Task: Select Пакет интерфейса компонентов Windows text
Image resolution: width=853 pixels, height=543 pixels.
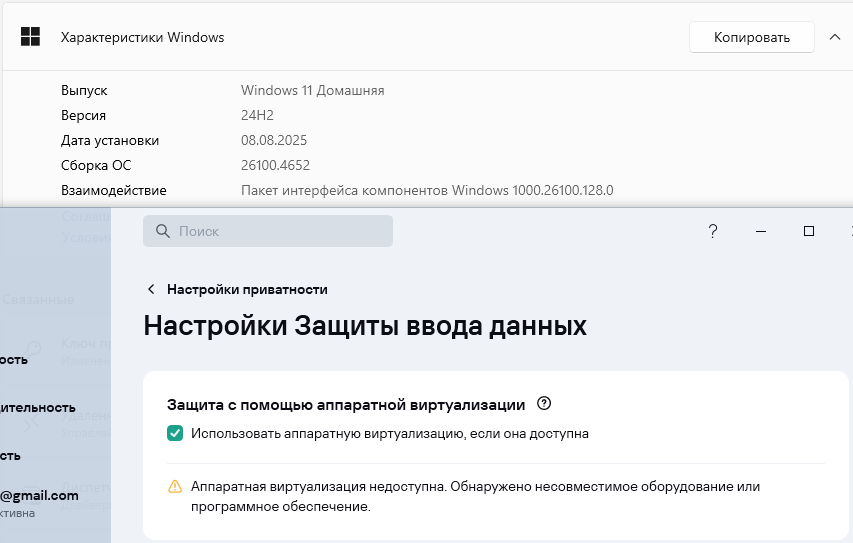Action: [427, 190]
